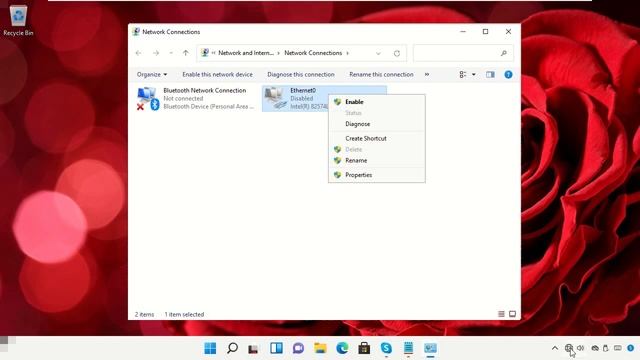This screenshot has width=640, height=360.
Task: Click Enable this network device
Action: [218, 74]
